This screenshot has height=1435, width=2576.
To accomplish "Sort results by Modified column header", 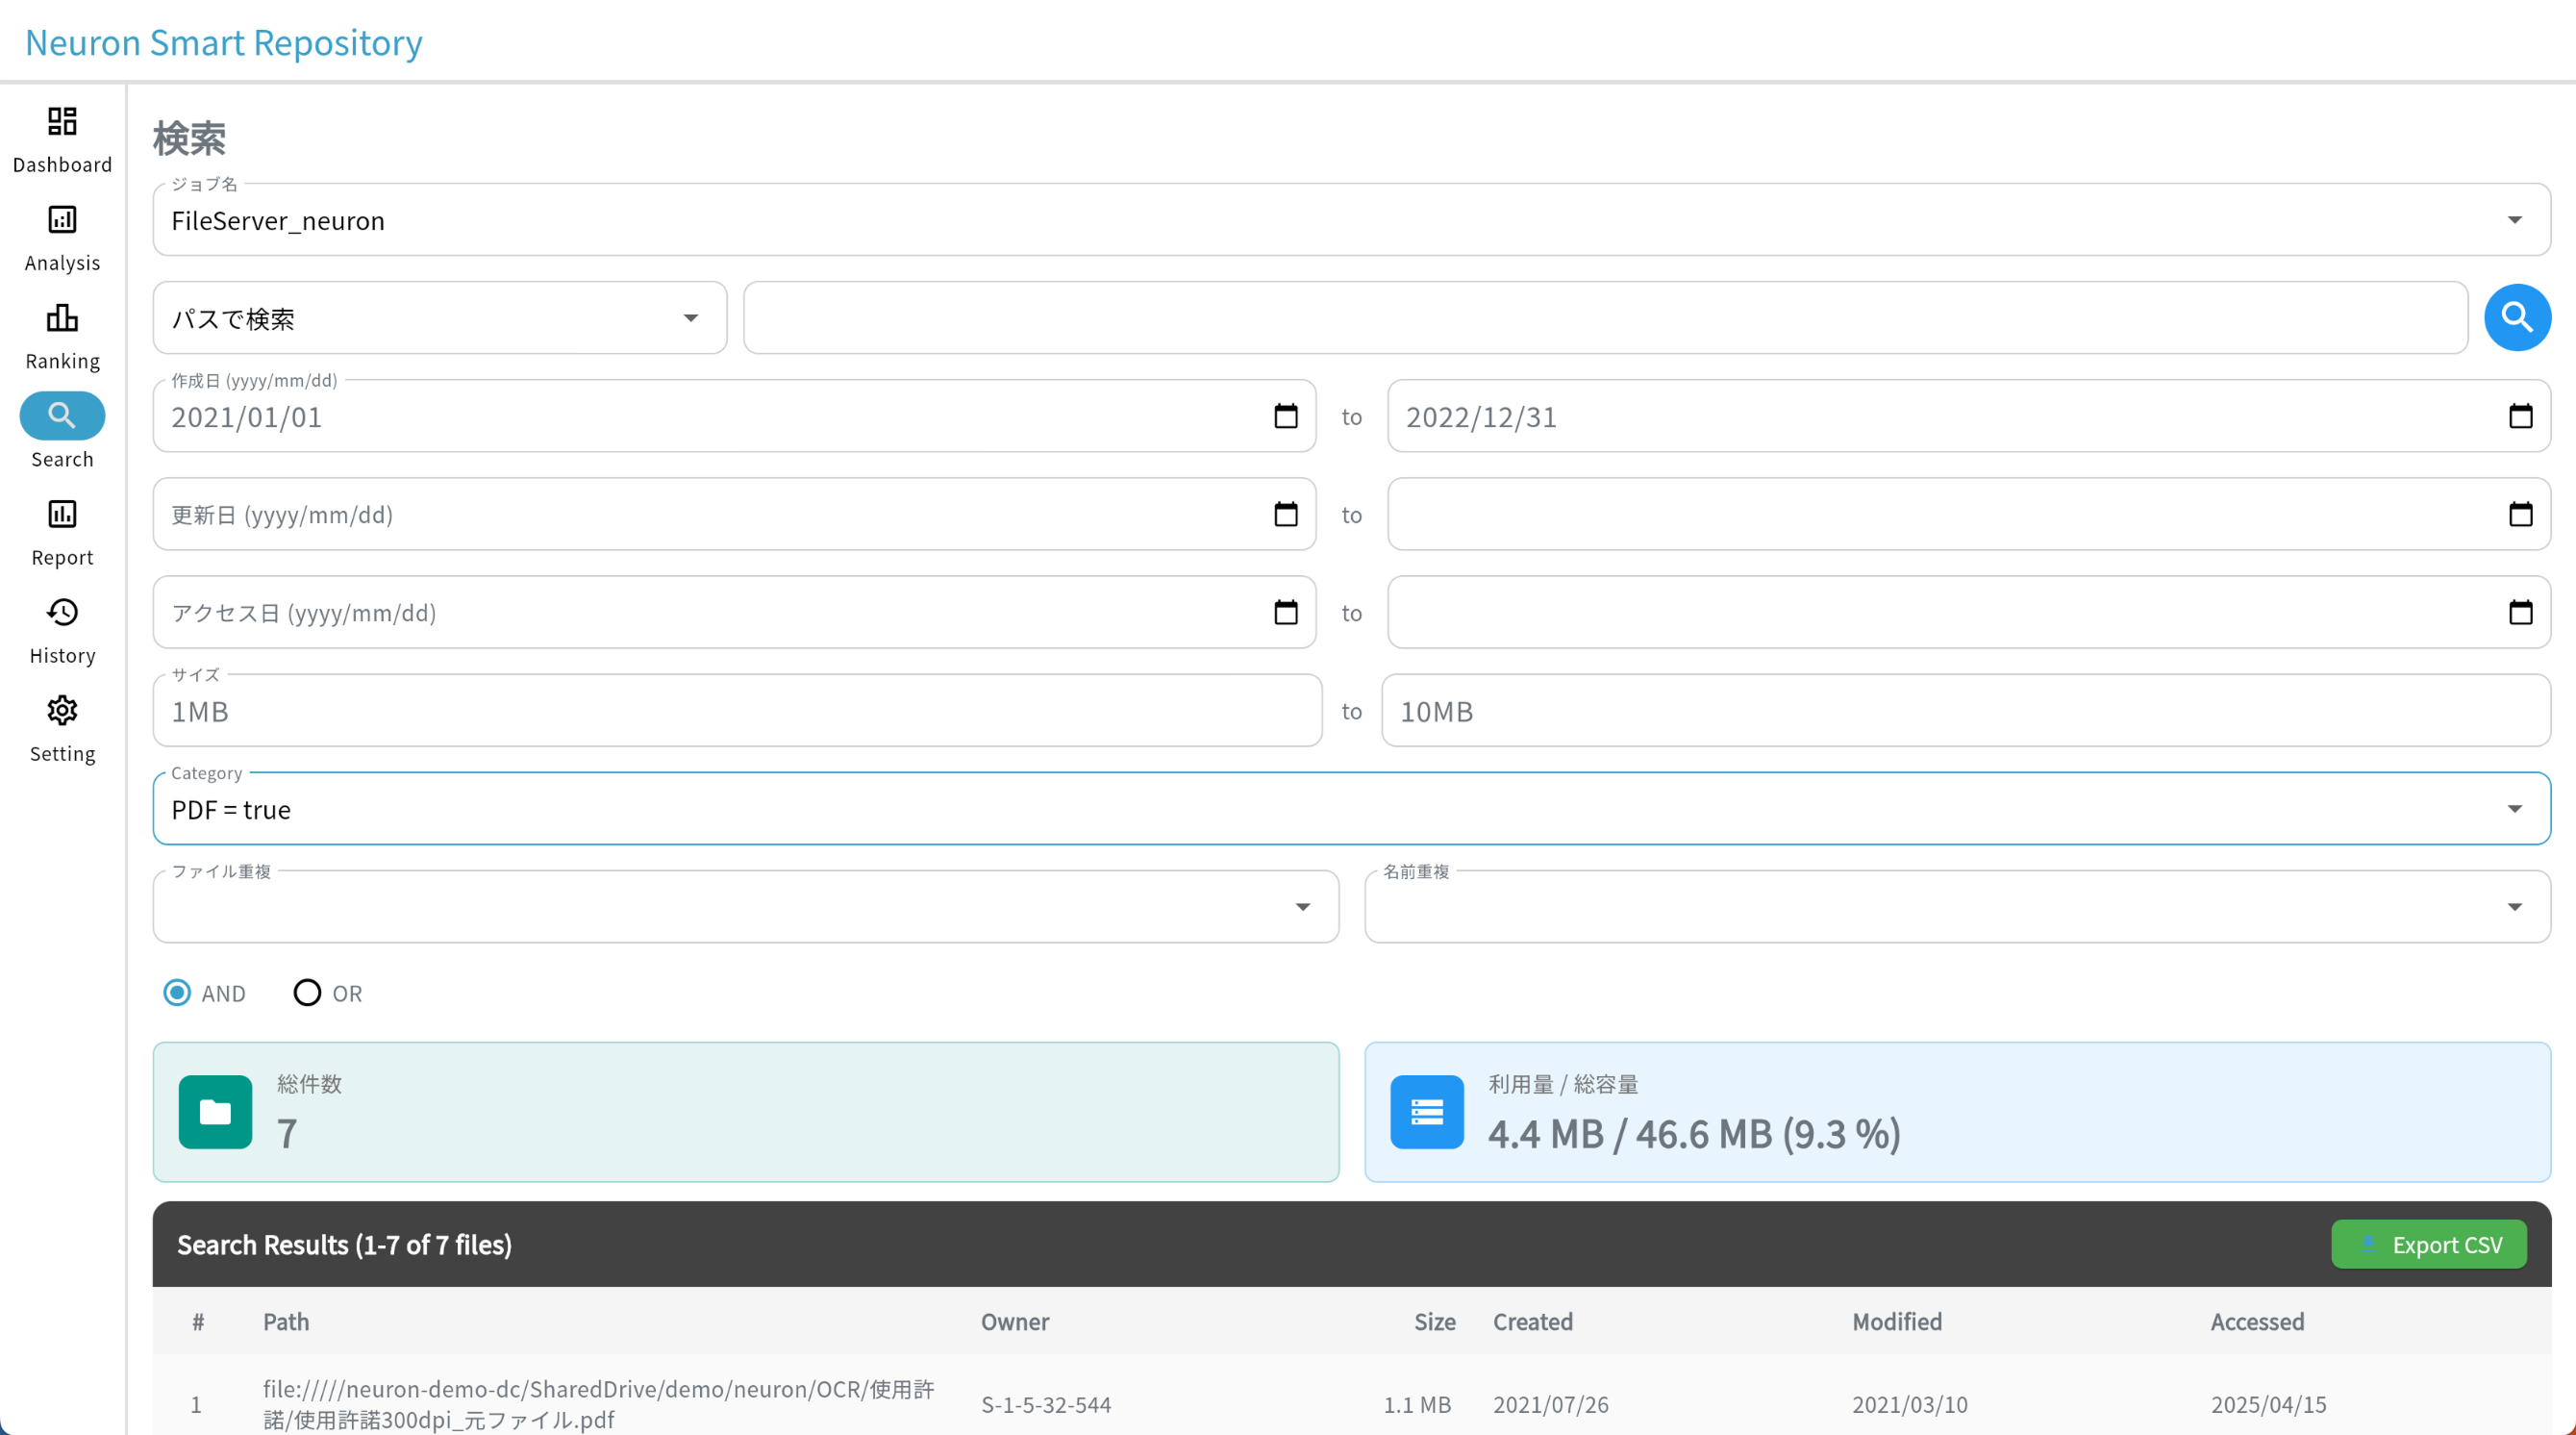I will 1897,1321.
